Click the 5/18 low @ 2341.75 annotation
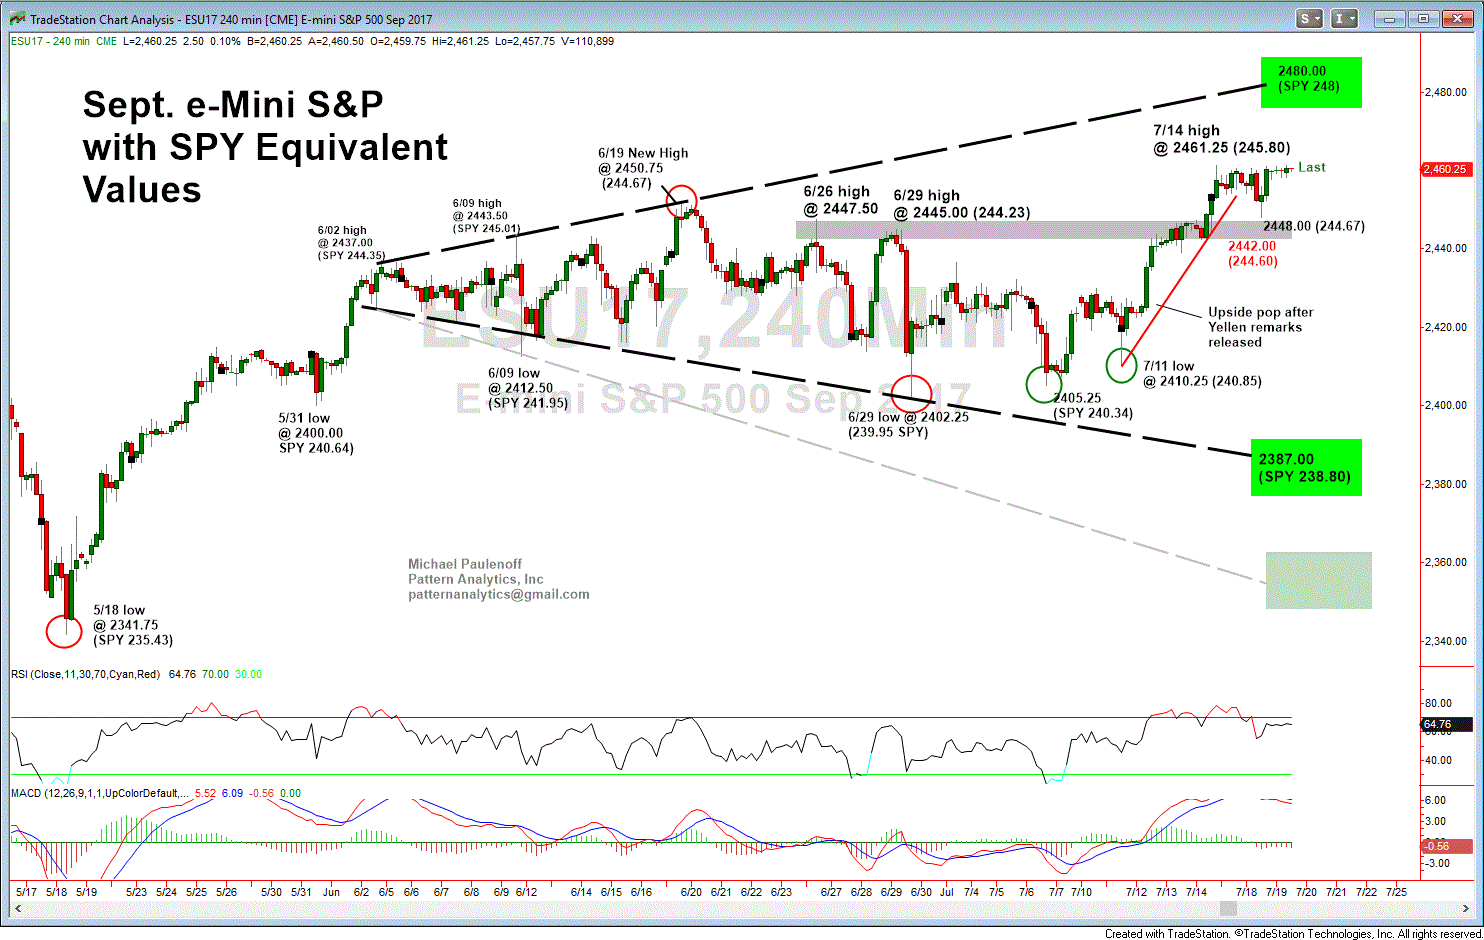 pyautogui.click(x=133, y=625)
